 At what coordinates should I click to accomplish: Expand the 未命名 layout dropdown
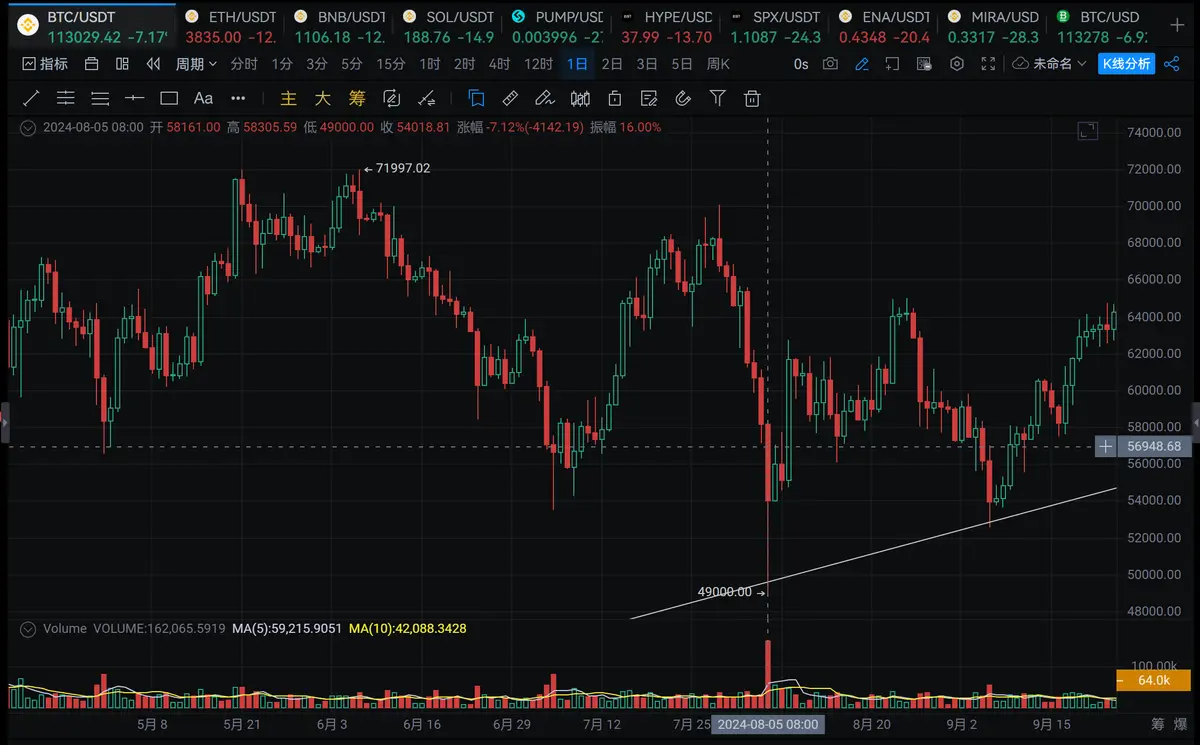(1049, 64)
